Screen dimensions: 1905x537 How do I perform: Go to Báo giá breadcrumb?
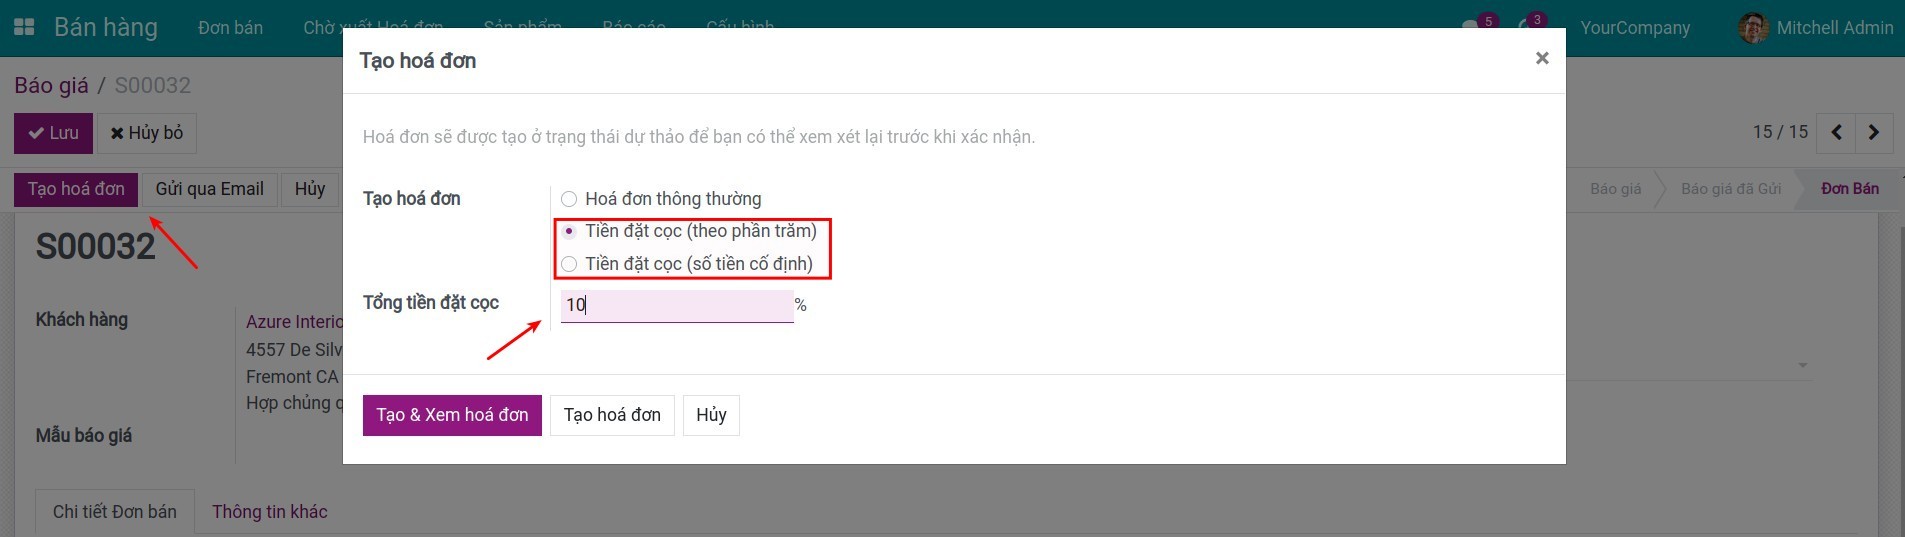point(51,85)
